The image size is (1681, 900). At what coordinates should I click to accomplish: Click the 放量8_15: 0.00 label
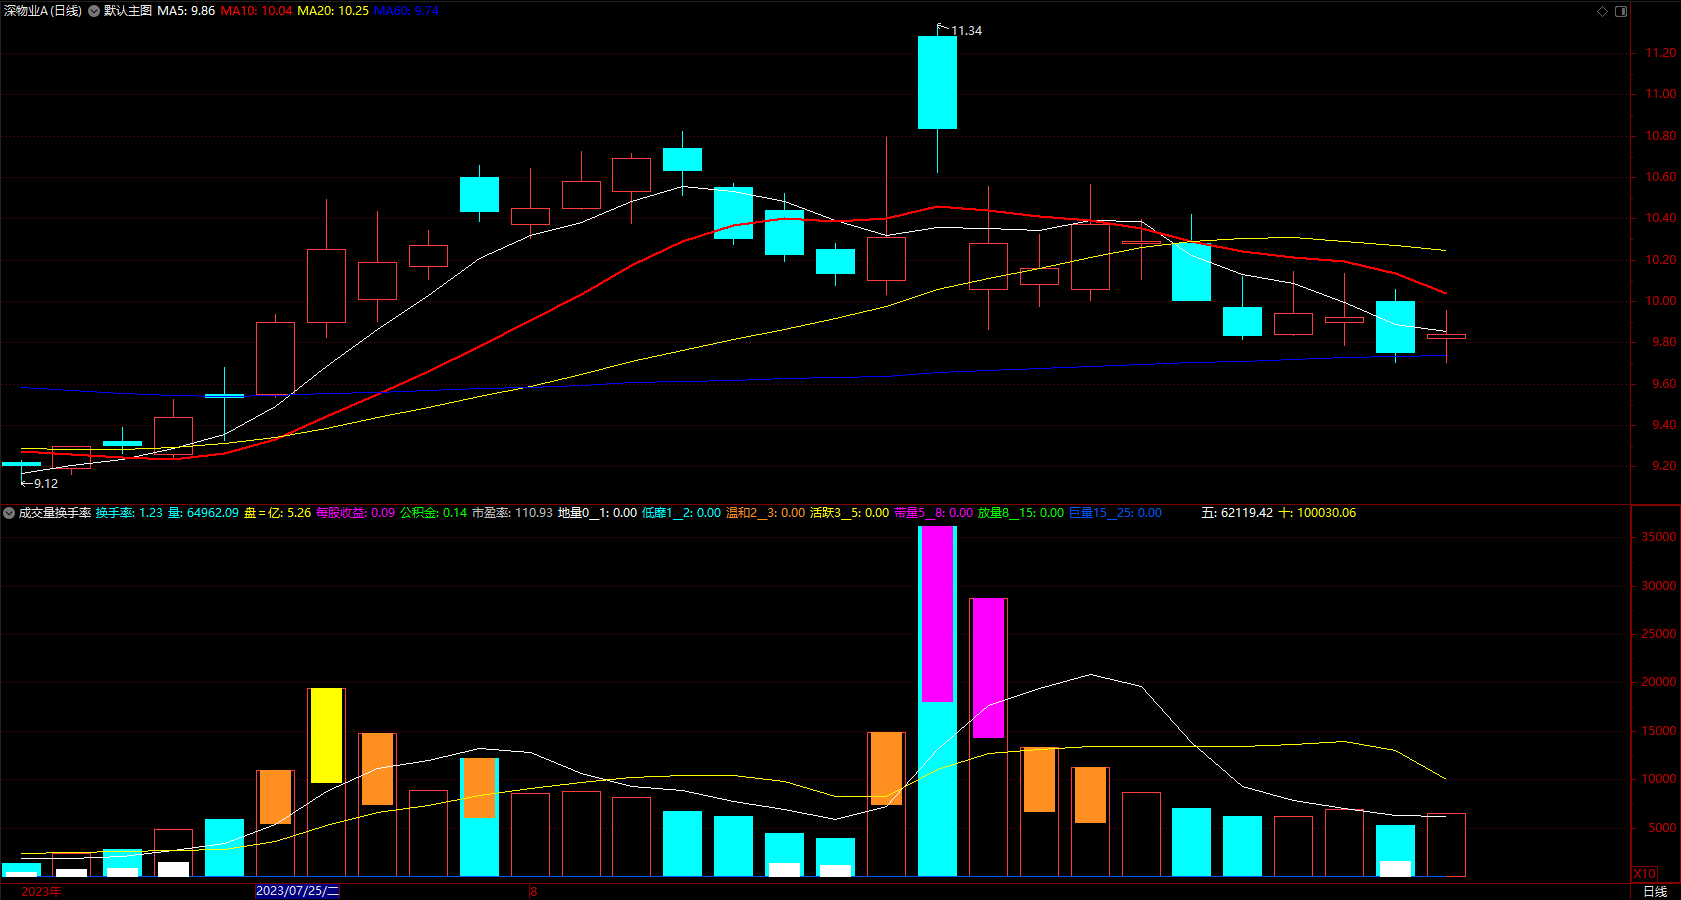coord(1021,513)
